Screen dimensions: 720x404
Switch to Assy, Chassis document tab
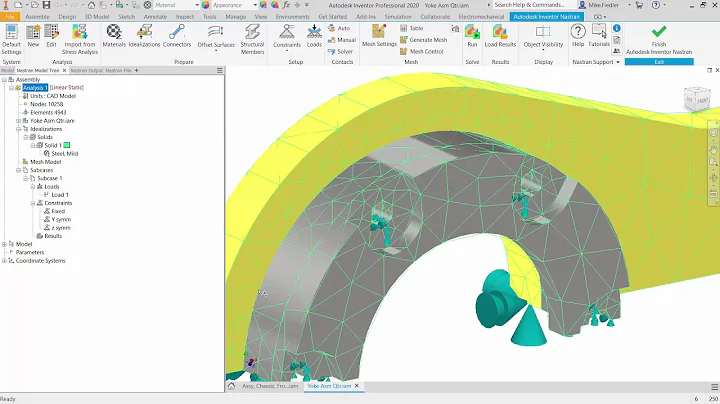pos(270,386)
